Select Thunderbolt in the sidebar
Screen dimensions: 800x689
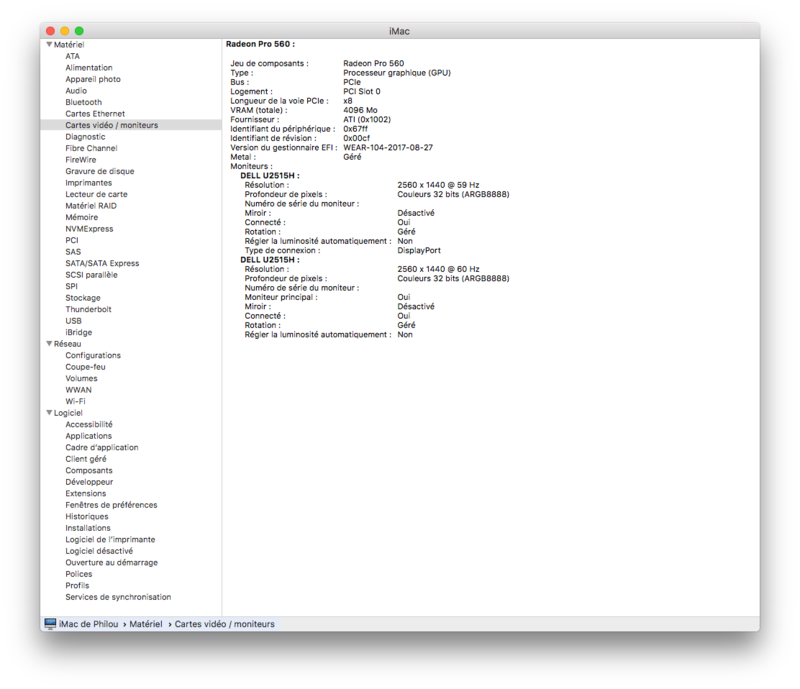tap(88, 309)
